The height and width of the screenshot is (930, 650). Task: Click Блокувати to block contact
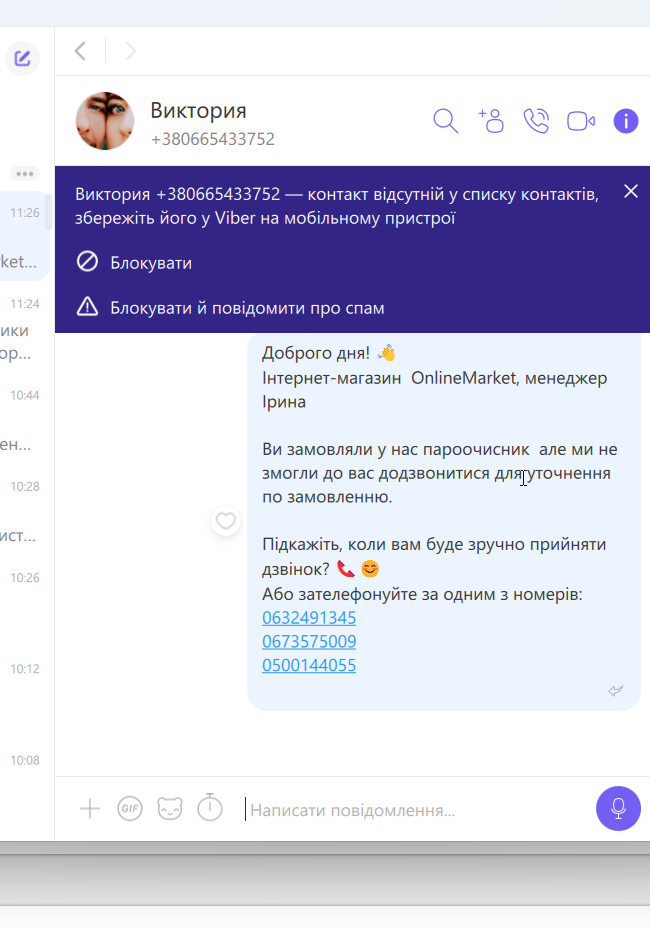(x=134, y=262)
